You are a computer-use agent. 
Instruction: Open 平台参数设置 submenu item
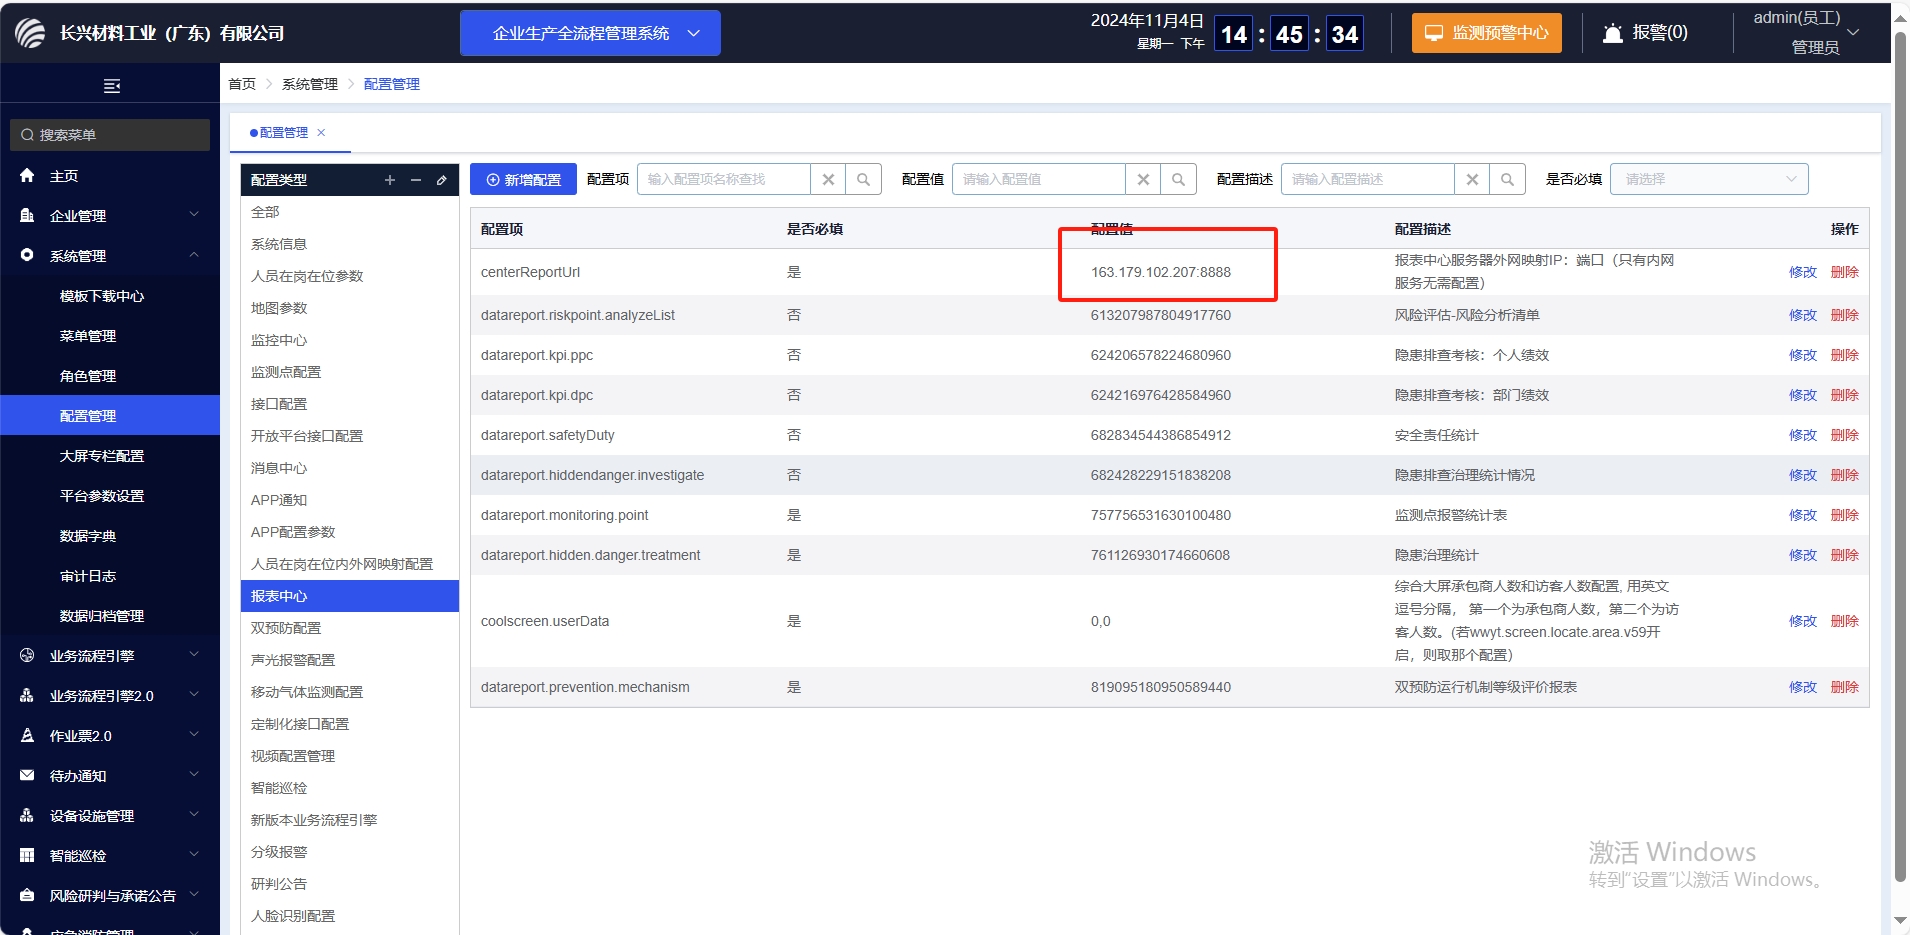110,496
